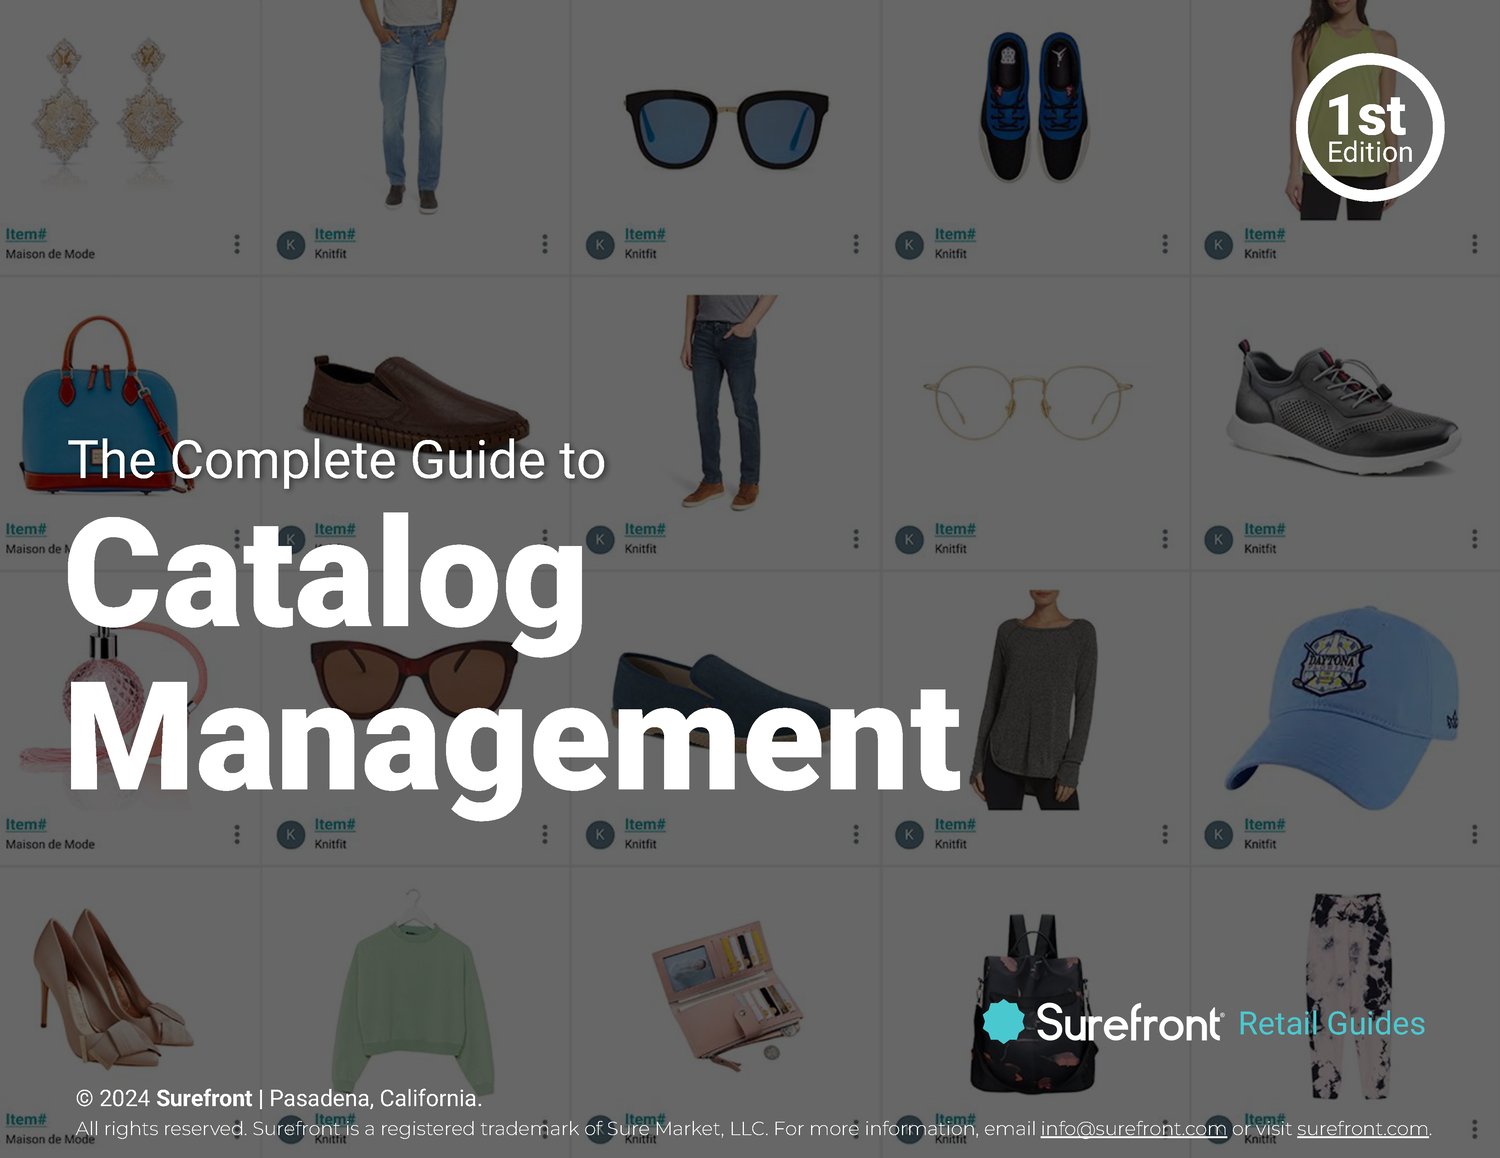Open the overflow menu on the pink wallet card

[x=855, y=1128]
